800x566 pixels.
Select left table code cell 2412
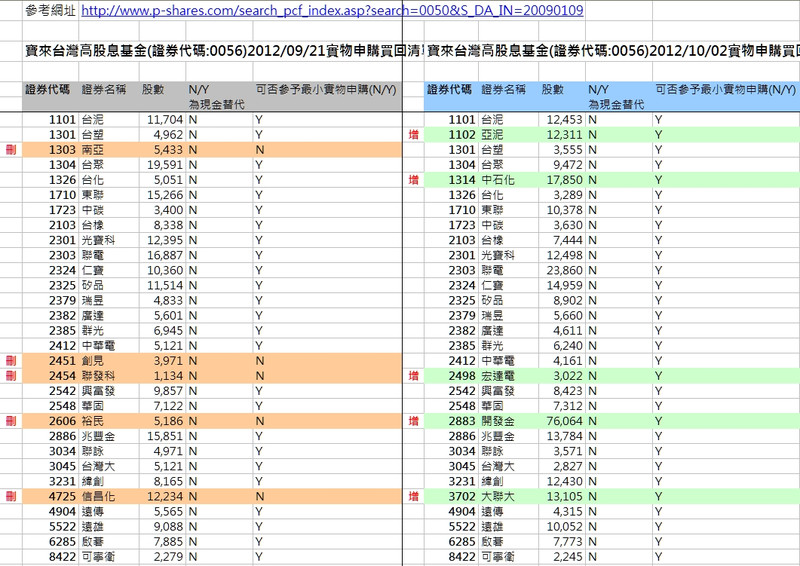coord(62,346)
